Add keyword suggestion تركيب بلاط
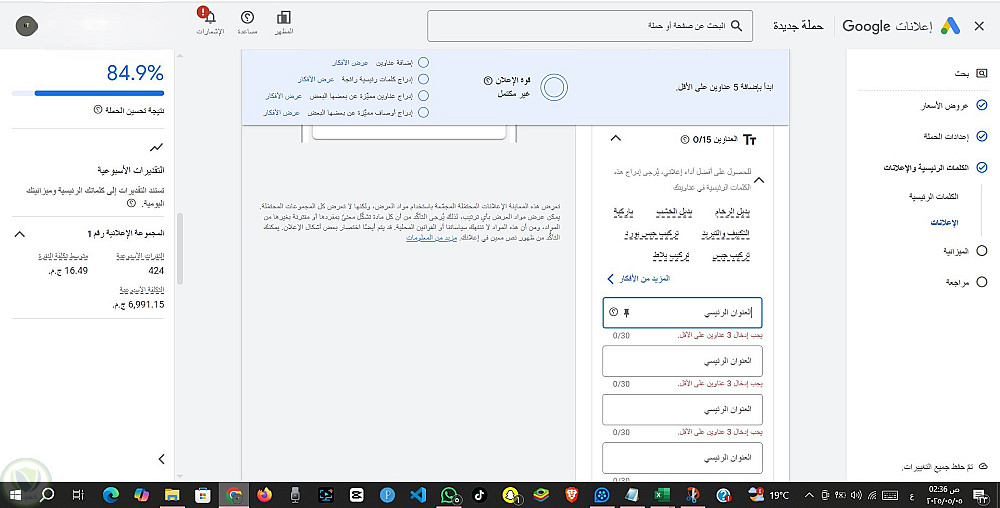Screen dimensions: 1000x508 click(670, 256)
